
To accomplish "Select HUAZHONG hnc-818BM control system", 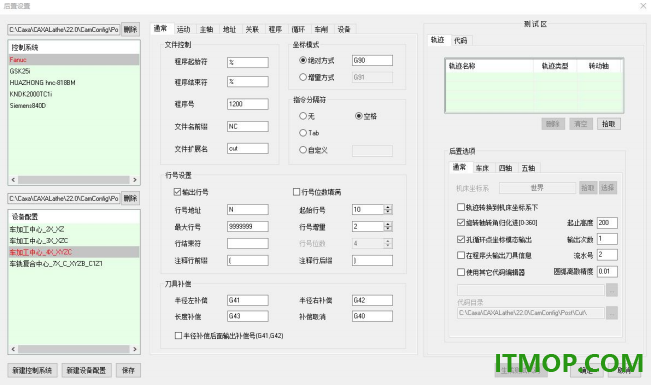I will pos(74,83).
